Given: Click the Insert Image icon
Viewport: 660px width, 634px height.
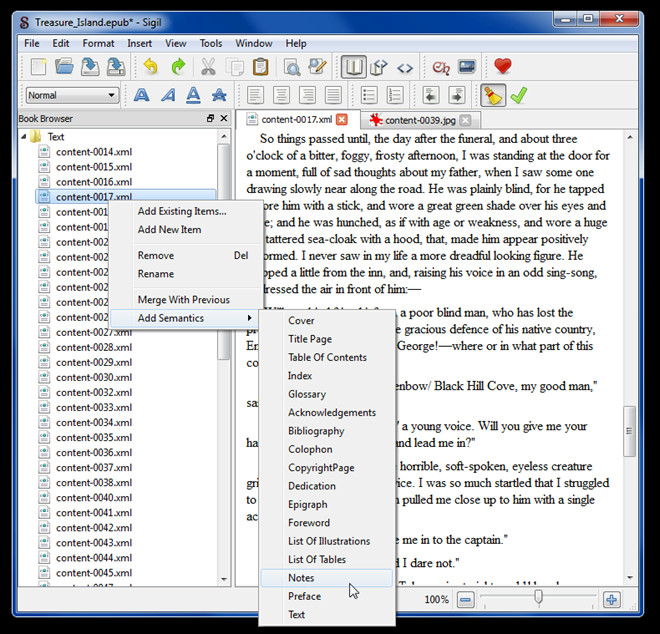Looking at the screenshot, I should coord(467,67).
